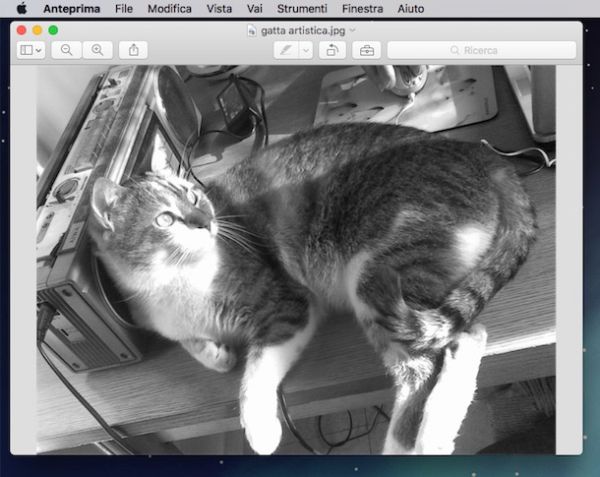The width and height of the screenshot is (600, 477).
Task: Open the File menu
Action: [124, 8]
